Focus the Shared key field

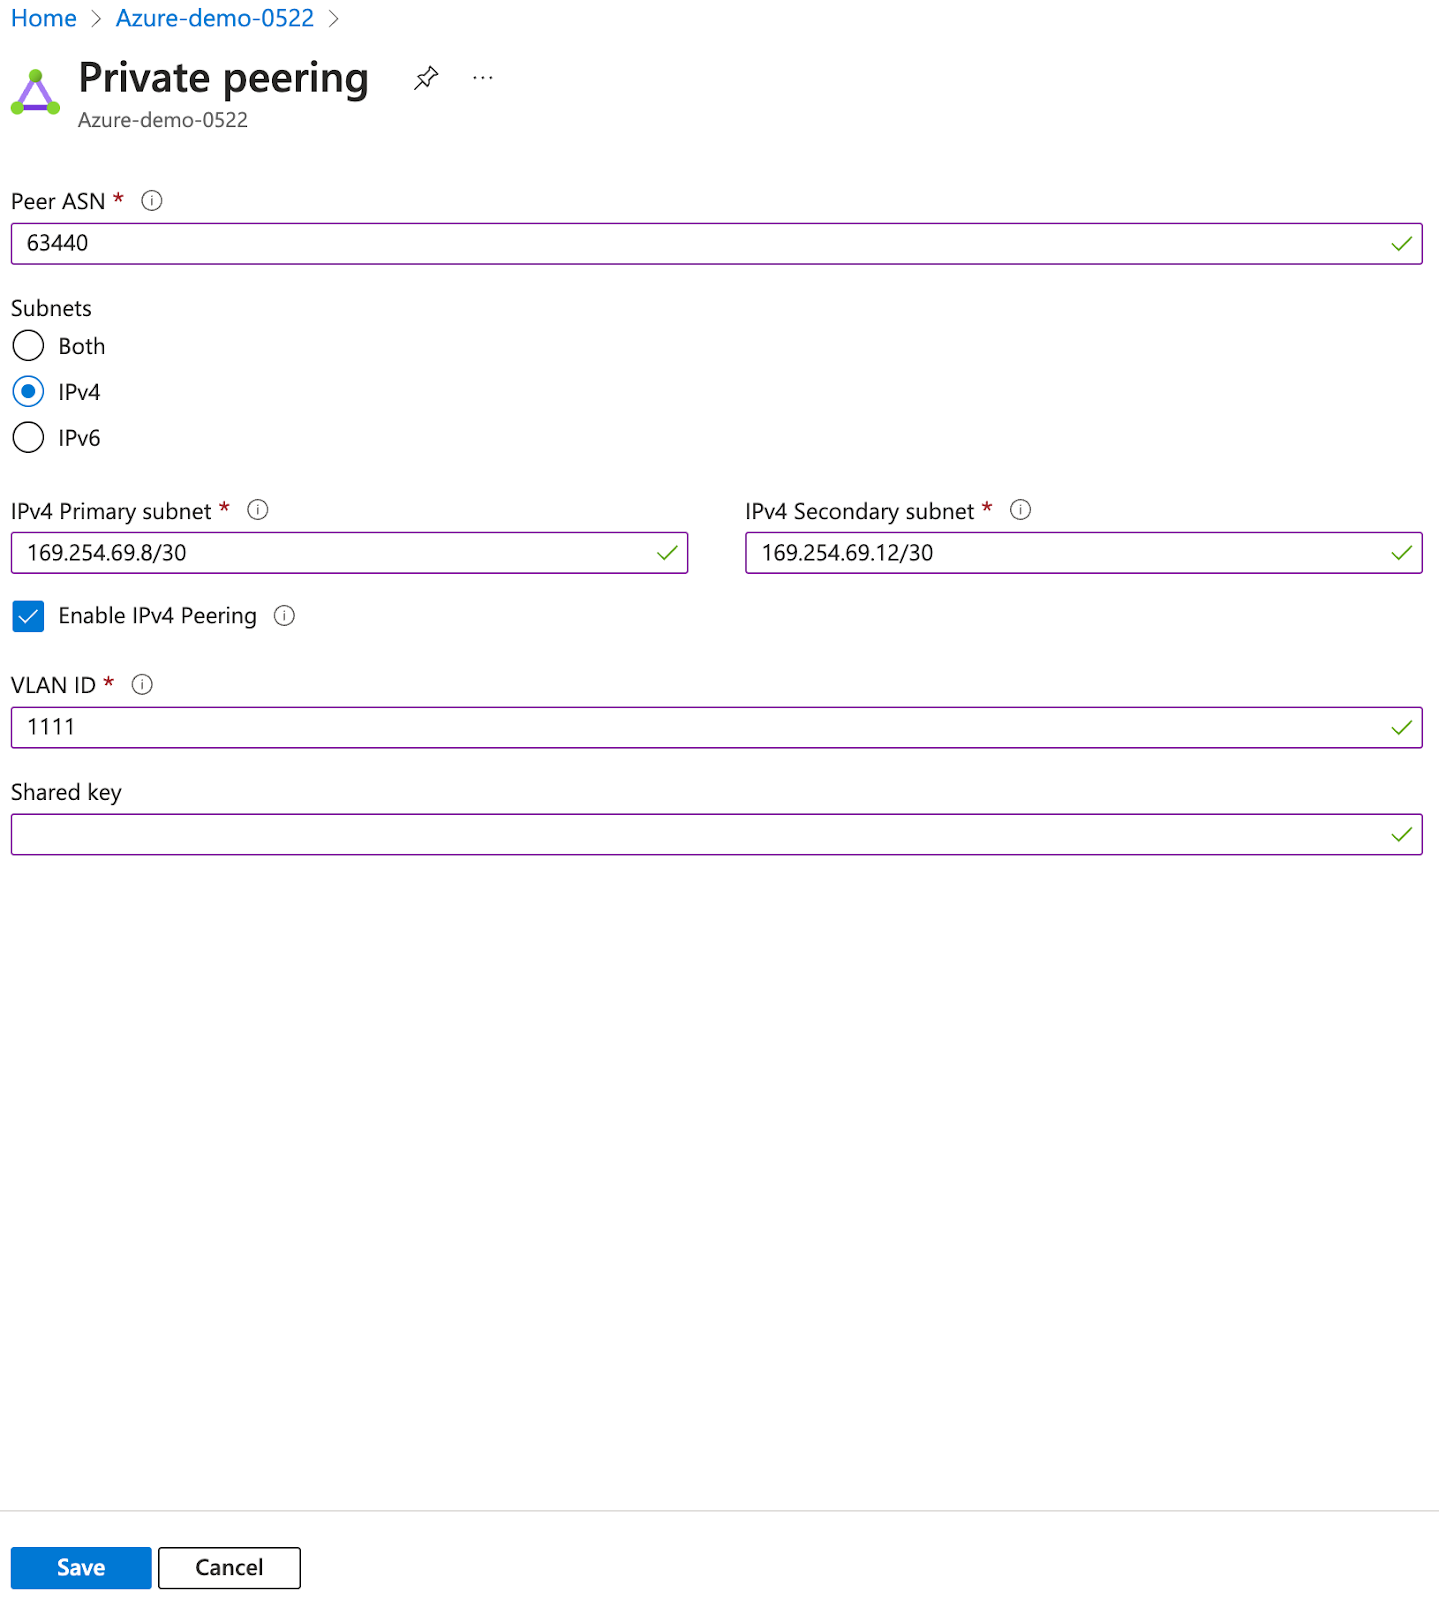pyautogui.click(x=716, y=835)
